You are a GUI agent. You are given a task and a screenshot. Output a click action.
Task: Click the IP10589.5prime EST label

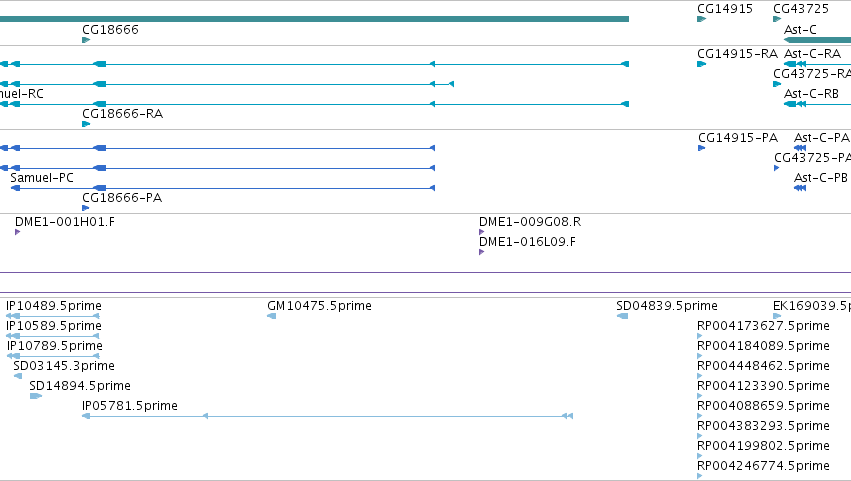click(54, 326)
